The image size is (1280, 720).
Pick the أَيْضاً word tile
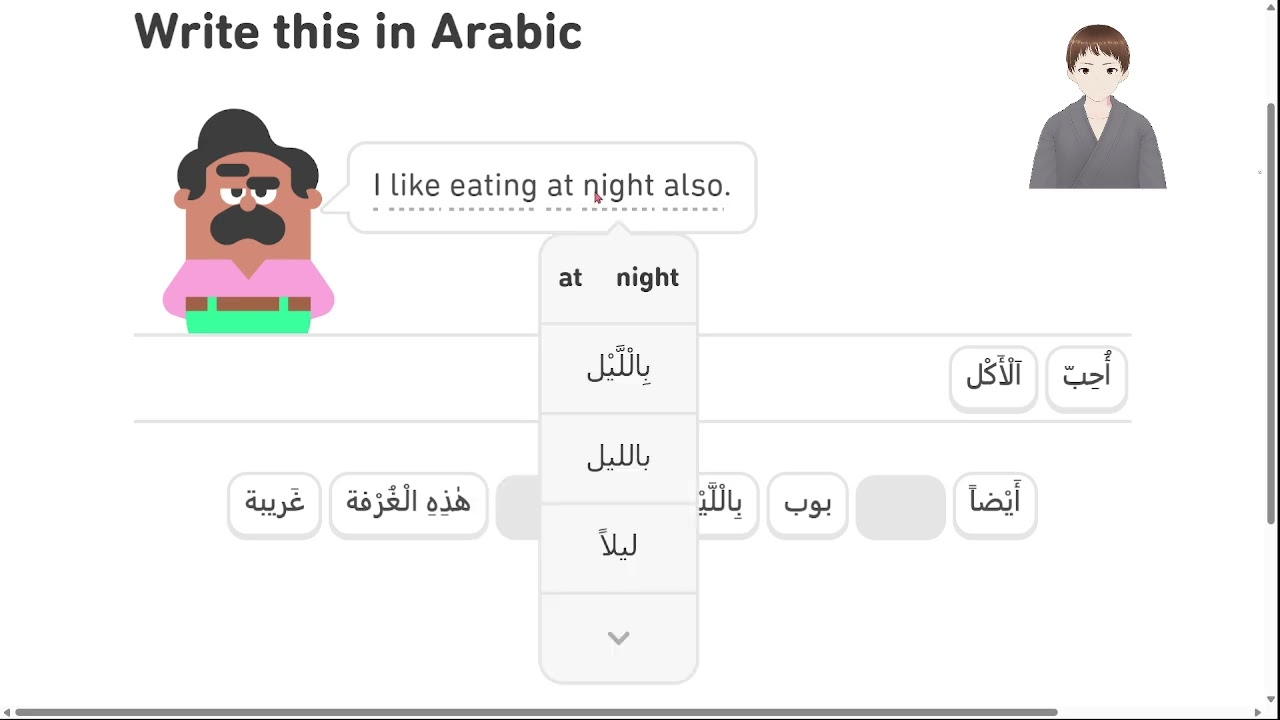994,505
